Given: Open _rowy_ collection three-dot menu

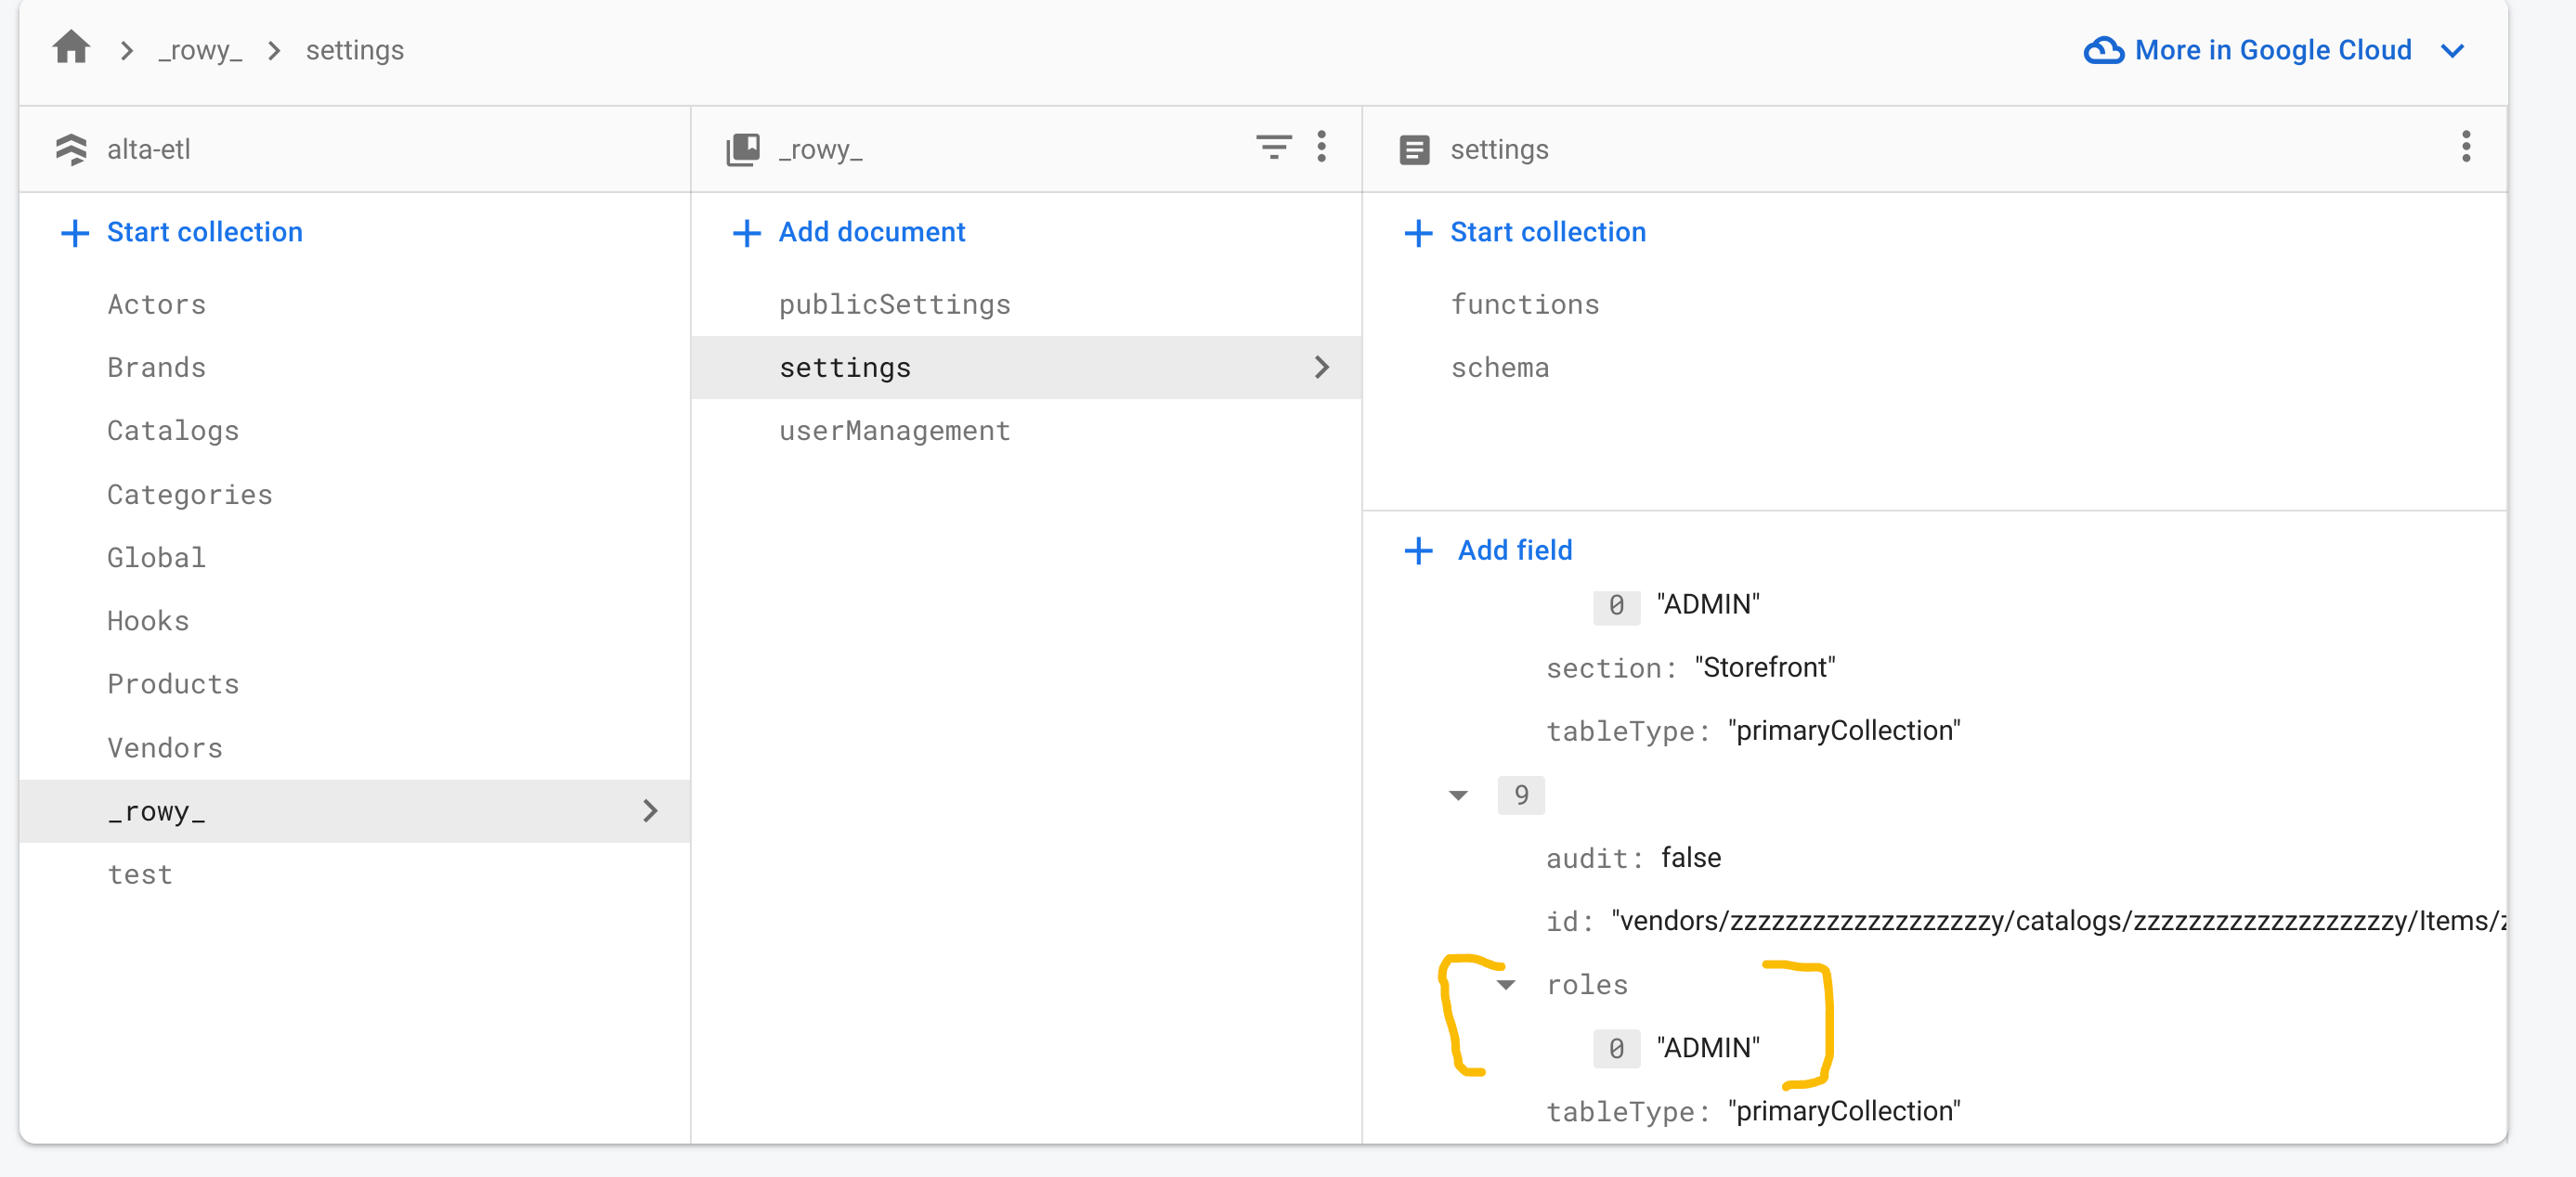Looking at the screenshot, I should click(1322, 147).
